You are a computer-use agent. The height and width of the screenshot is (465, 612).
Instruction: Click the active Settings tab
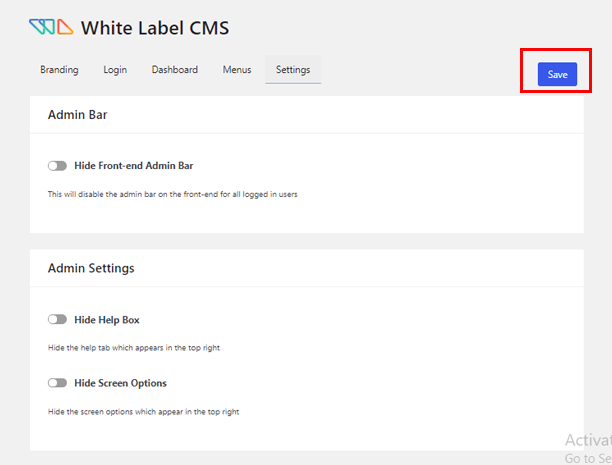pos(293,70)
